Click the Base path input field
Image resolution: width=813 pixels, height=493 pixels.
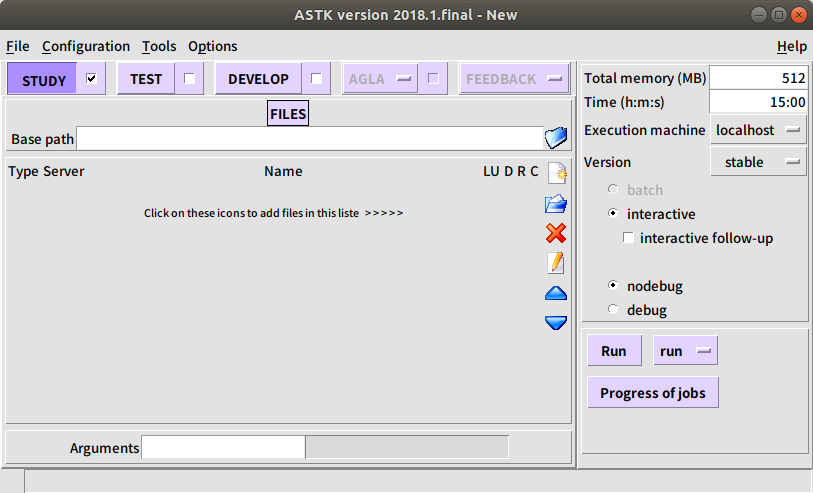[x=310, y=138]
